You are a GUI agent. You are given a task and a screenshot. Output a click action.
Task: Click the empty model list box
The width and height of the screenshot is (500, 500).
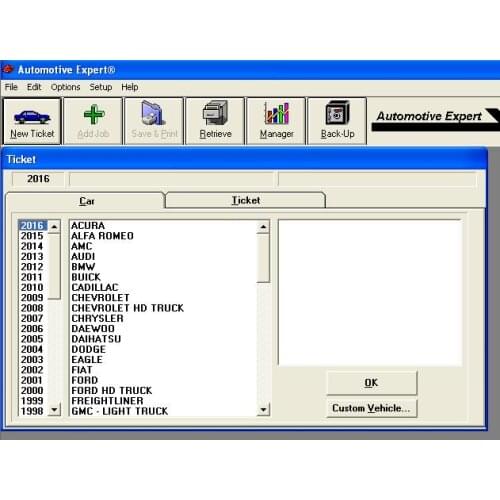tap(370, 293)
